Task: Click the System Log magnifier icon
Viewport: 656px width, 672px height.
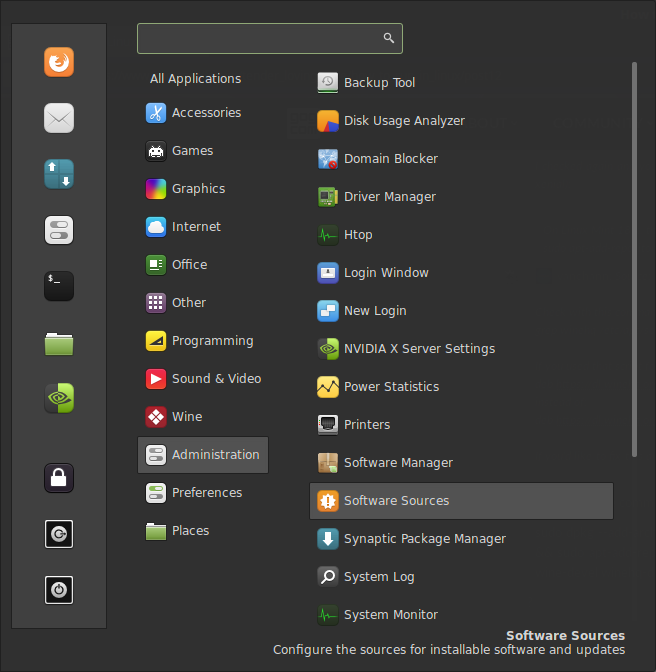Action: pyautogui.click(x=328, y=577)
